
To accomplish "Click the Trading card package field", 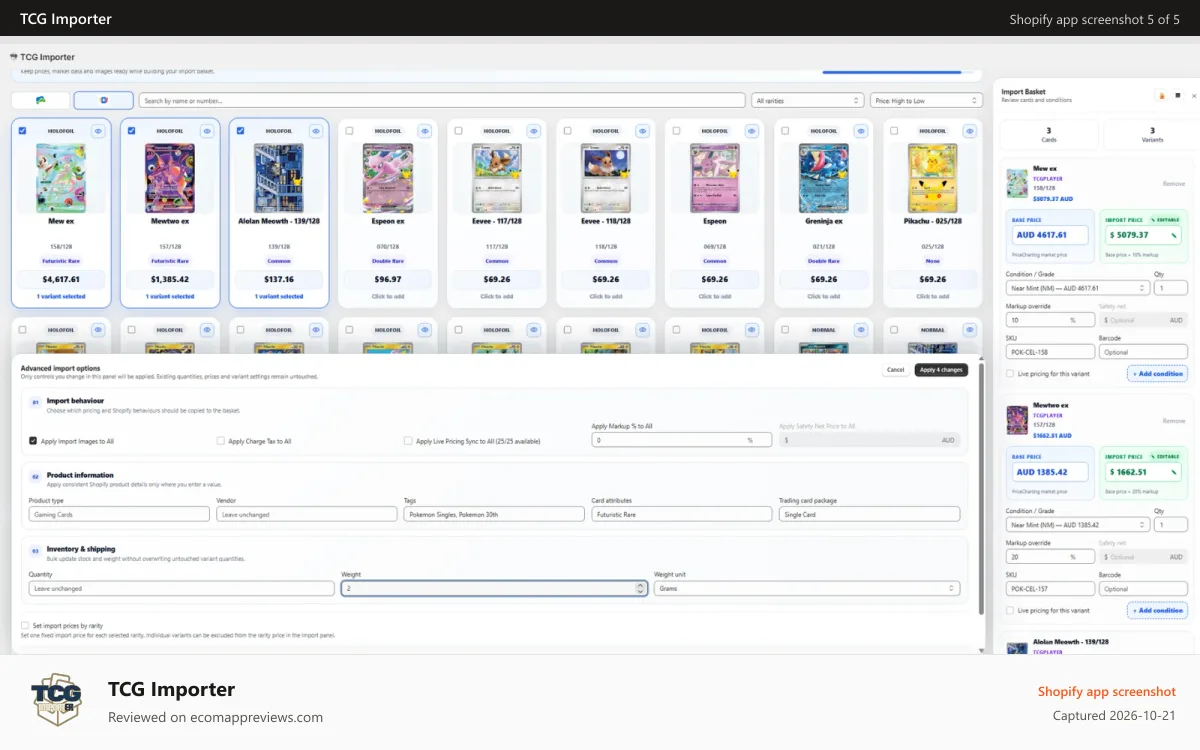I will [x=869, y=514].
